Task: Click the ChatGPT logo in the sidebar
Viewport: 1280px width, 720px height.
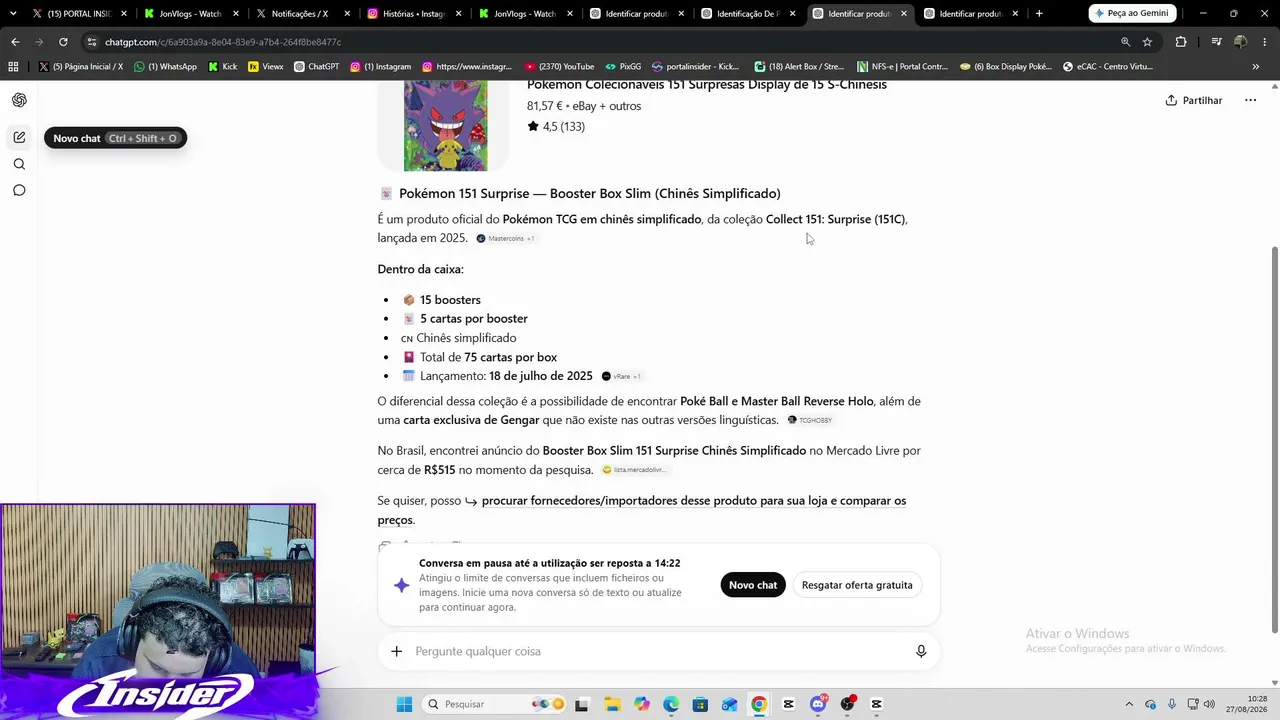Action: (x=19, y=100)
